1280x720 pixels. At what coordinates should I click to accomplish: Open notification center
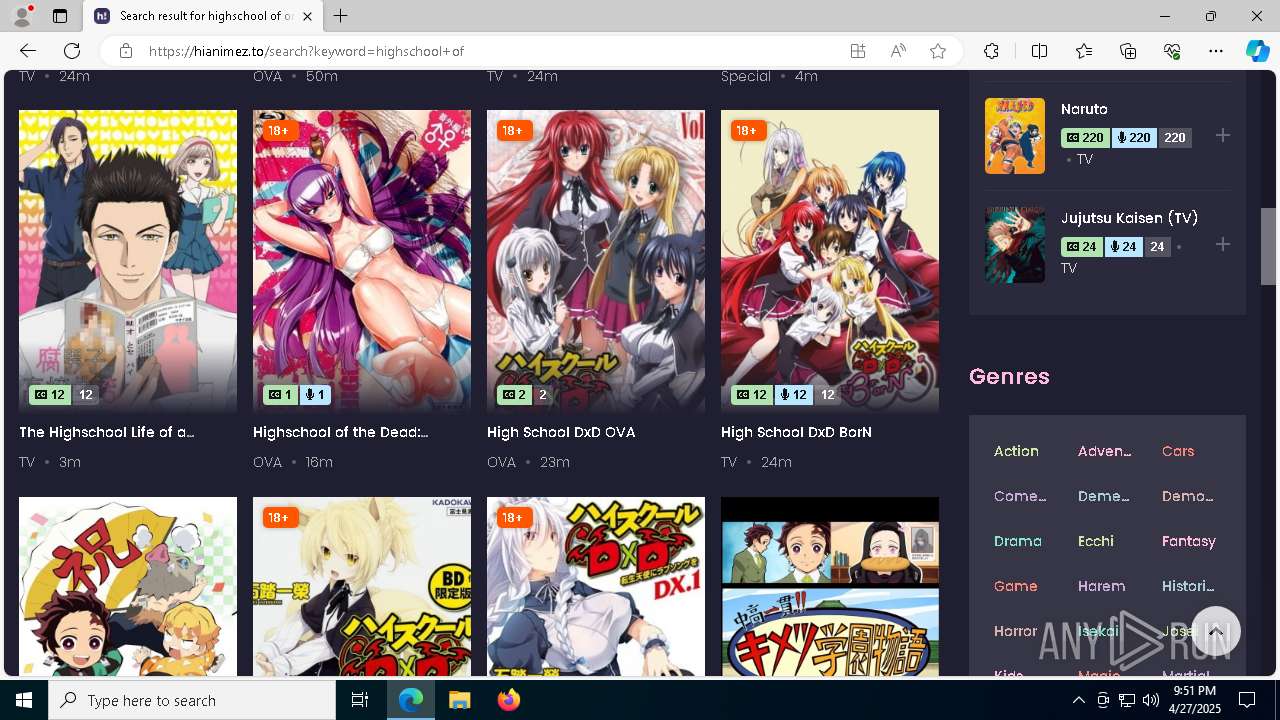click(1247, 700)
